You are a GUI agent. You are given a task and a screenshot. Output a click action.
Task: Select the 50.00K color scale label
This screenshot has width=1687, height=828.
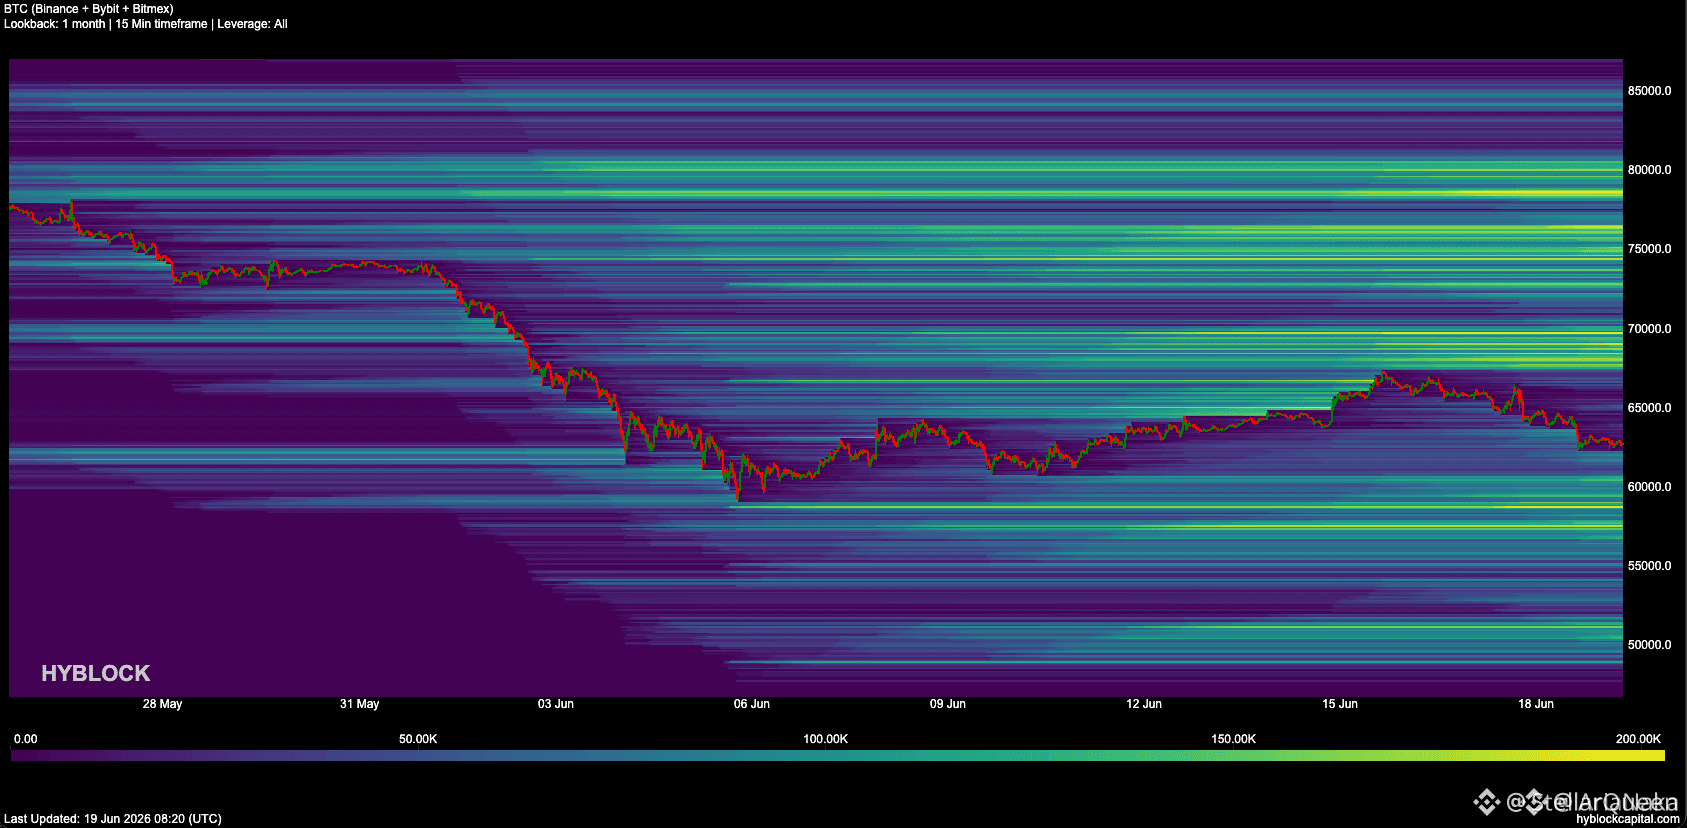pyautogui.click(x=418, y=739)
